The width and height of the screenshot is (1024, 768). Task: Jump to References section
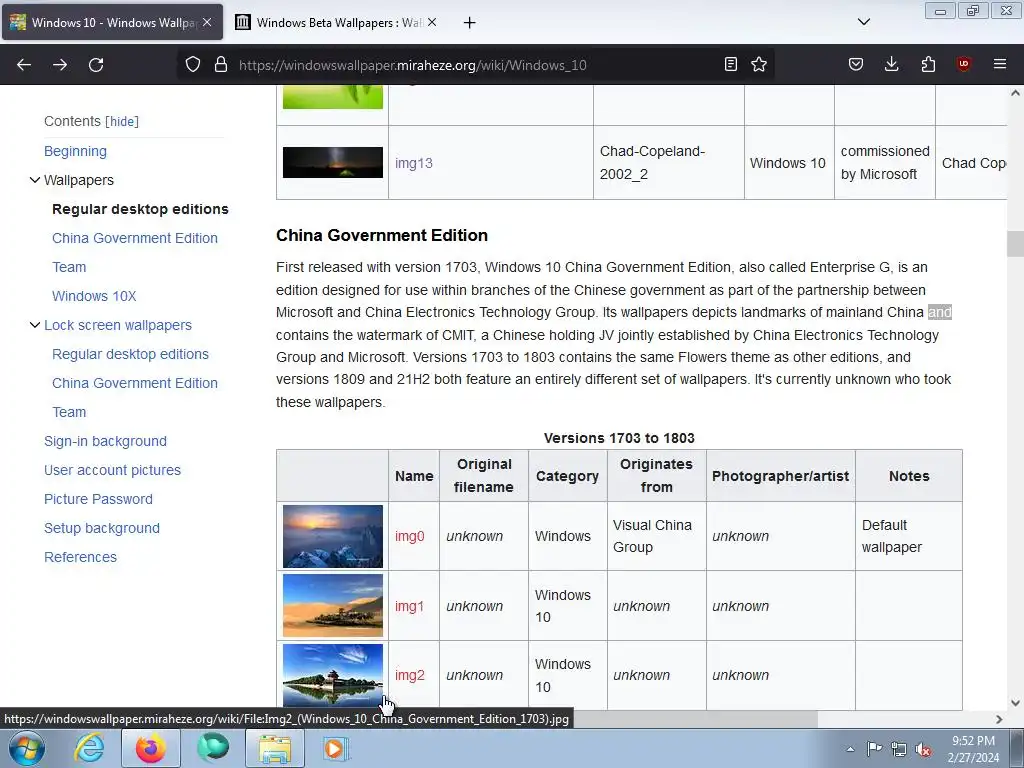(80, 557)
